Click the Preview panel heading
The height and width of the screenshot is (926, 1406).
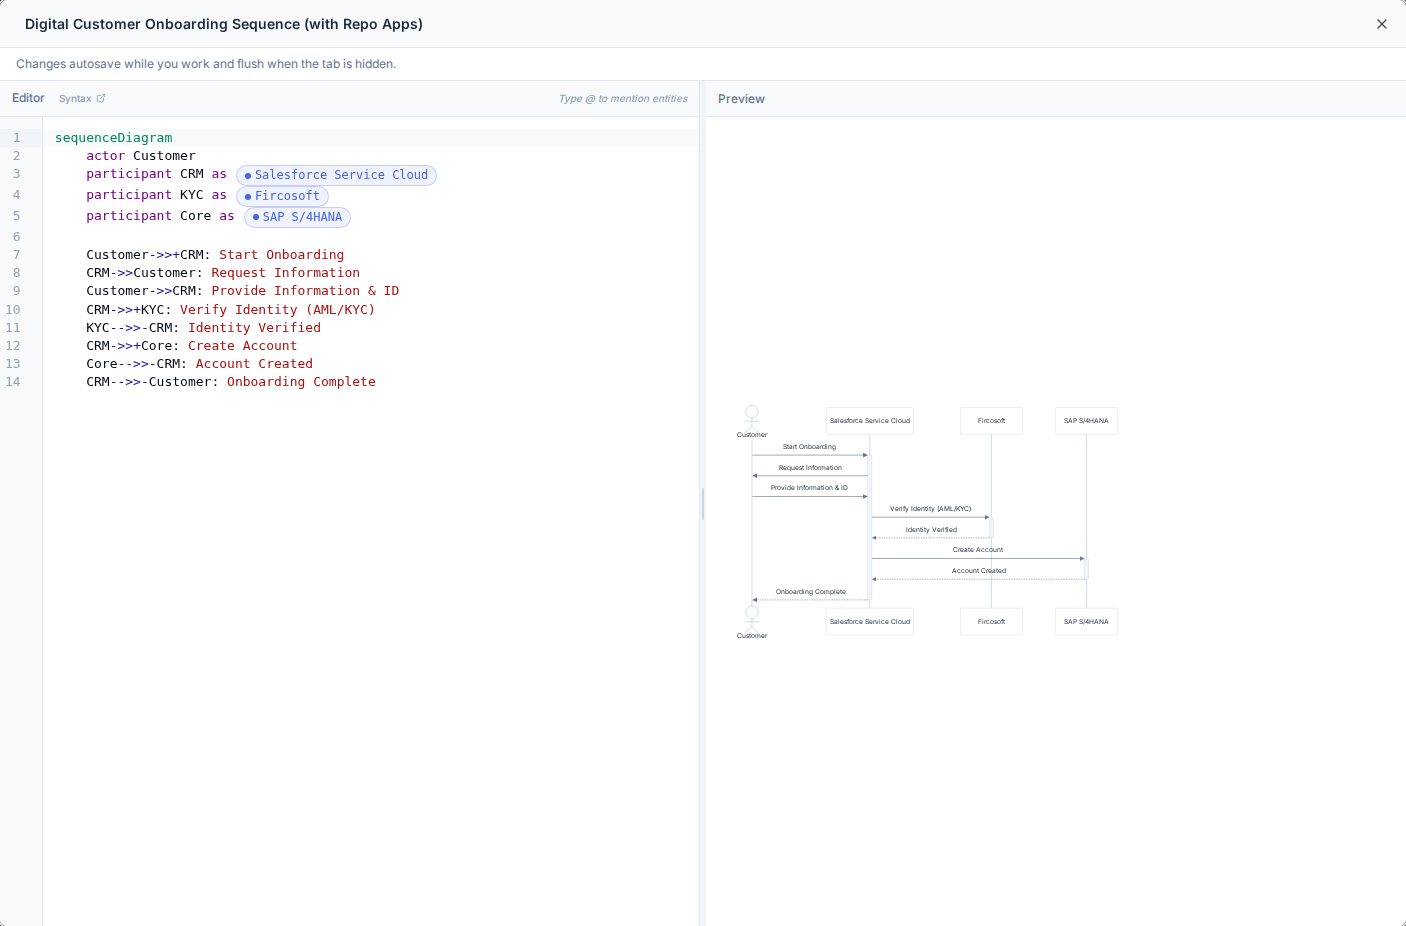[741, 99]
